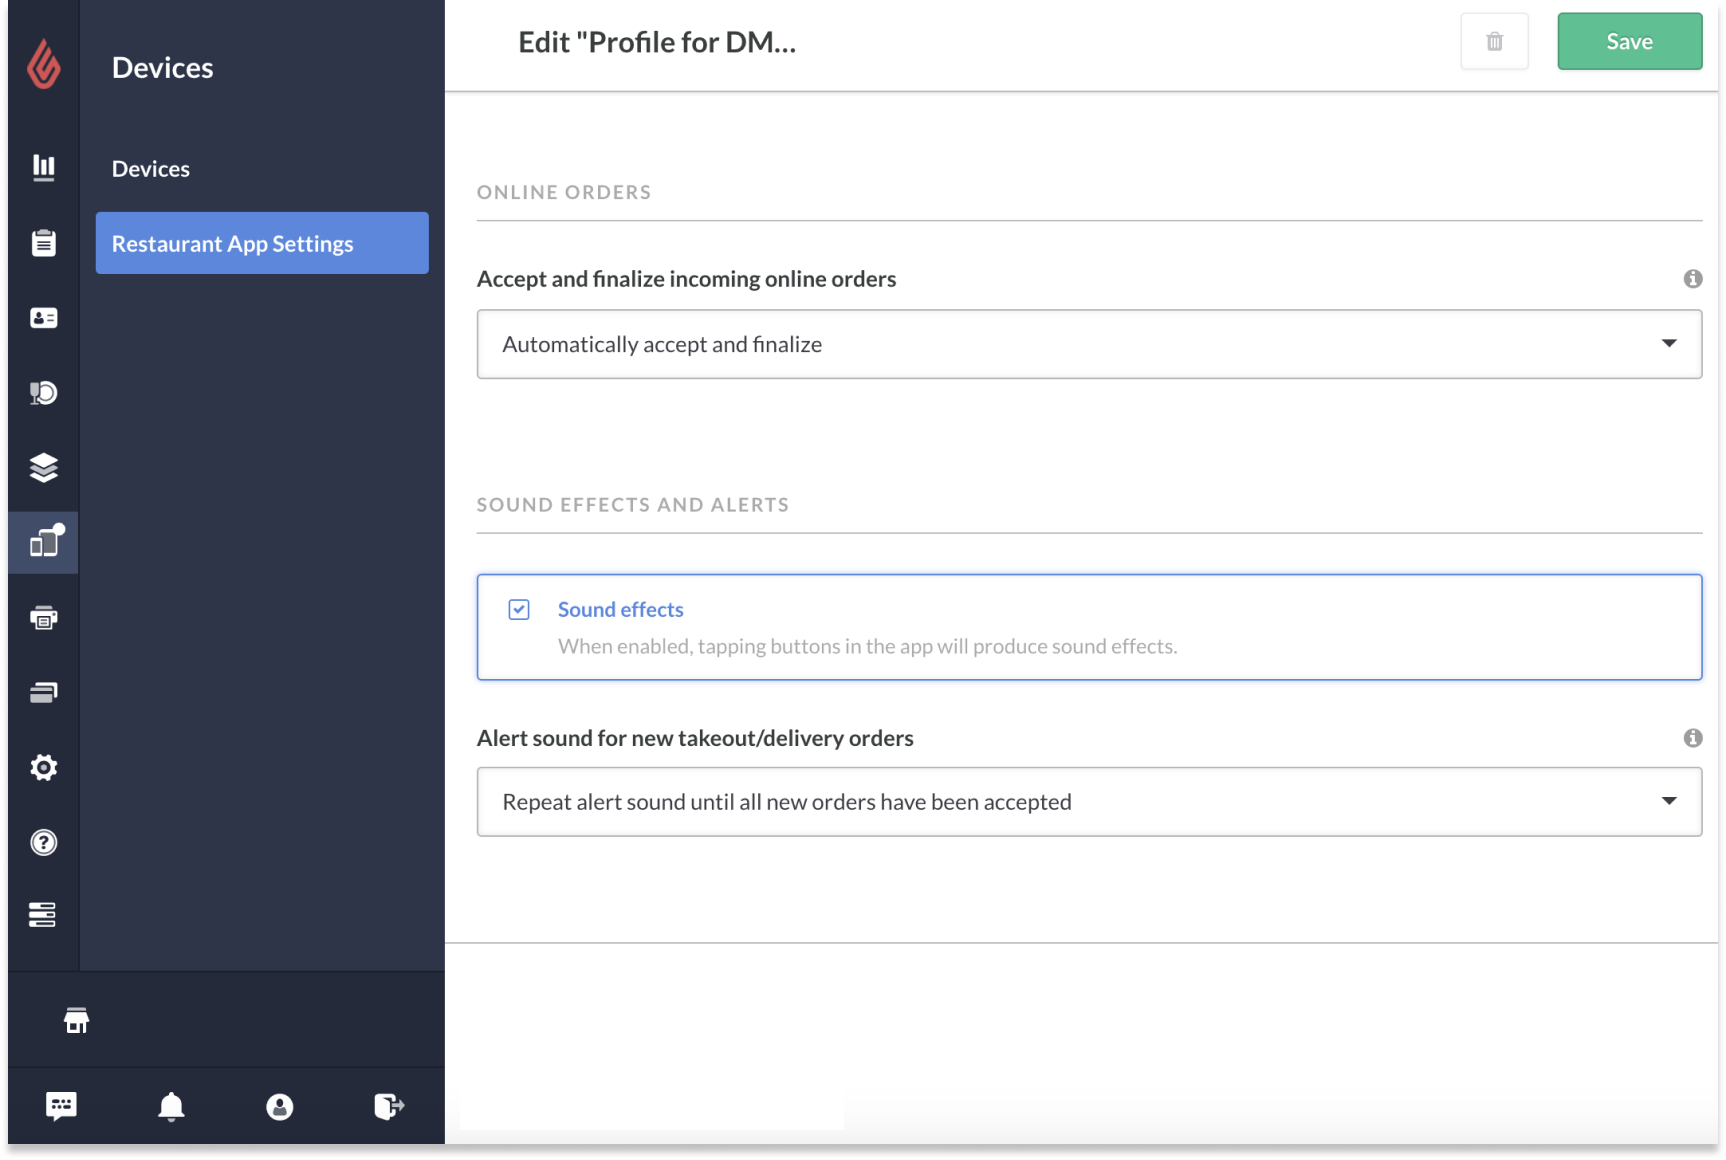Open the settings gear icon in sidebar

43,767
